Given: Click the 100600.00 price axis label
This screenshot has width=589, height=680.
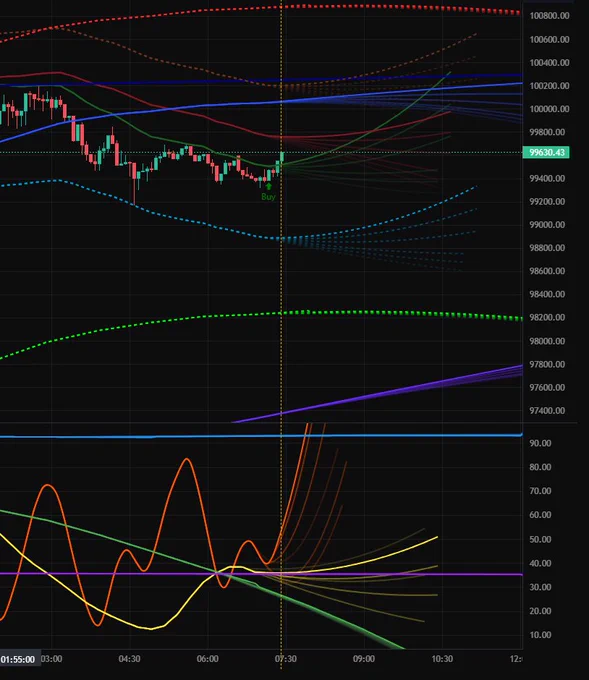Looking at the screenshot, I should coord(549,39).
